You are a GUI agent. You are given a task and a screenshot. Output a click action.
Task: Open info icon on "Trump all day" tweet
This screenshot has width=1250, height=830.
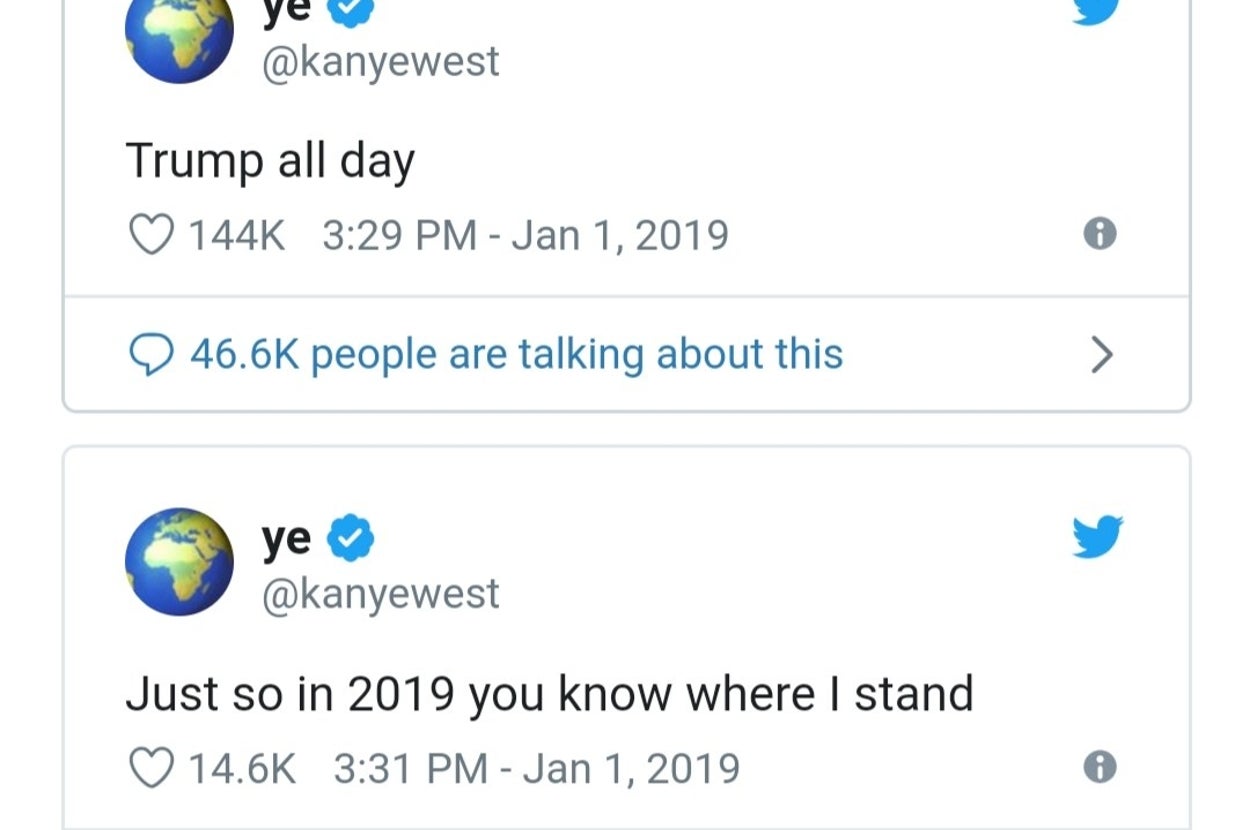1099,234
